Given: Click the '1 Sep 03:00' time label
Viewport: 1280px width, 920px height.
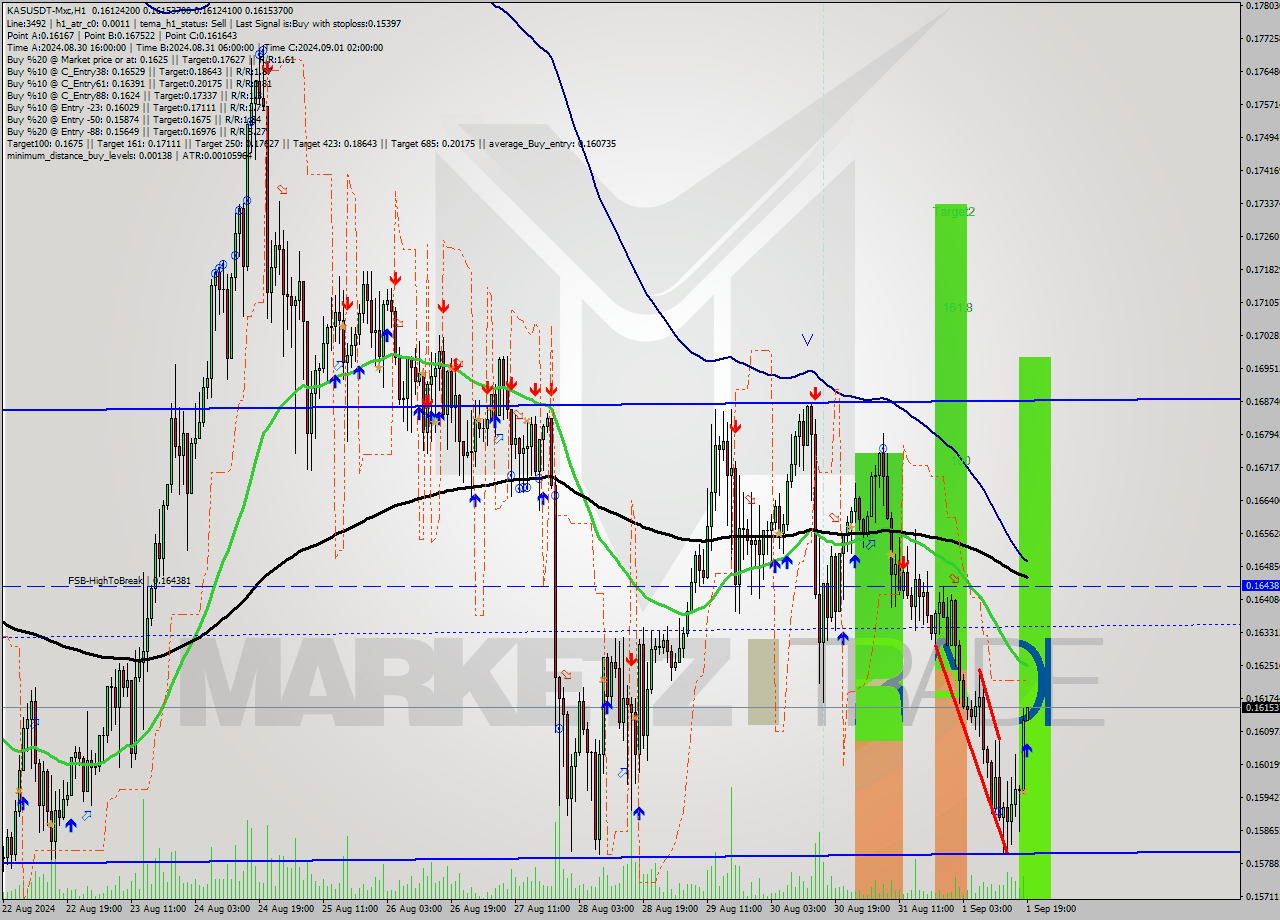Looking at the screenshot, I should [986, 909].
